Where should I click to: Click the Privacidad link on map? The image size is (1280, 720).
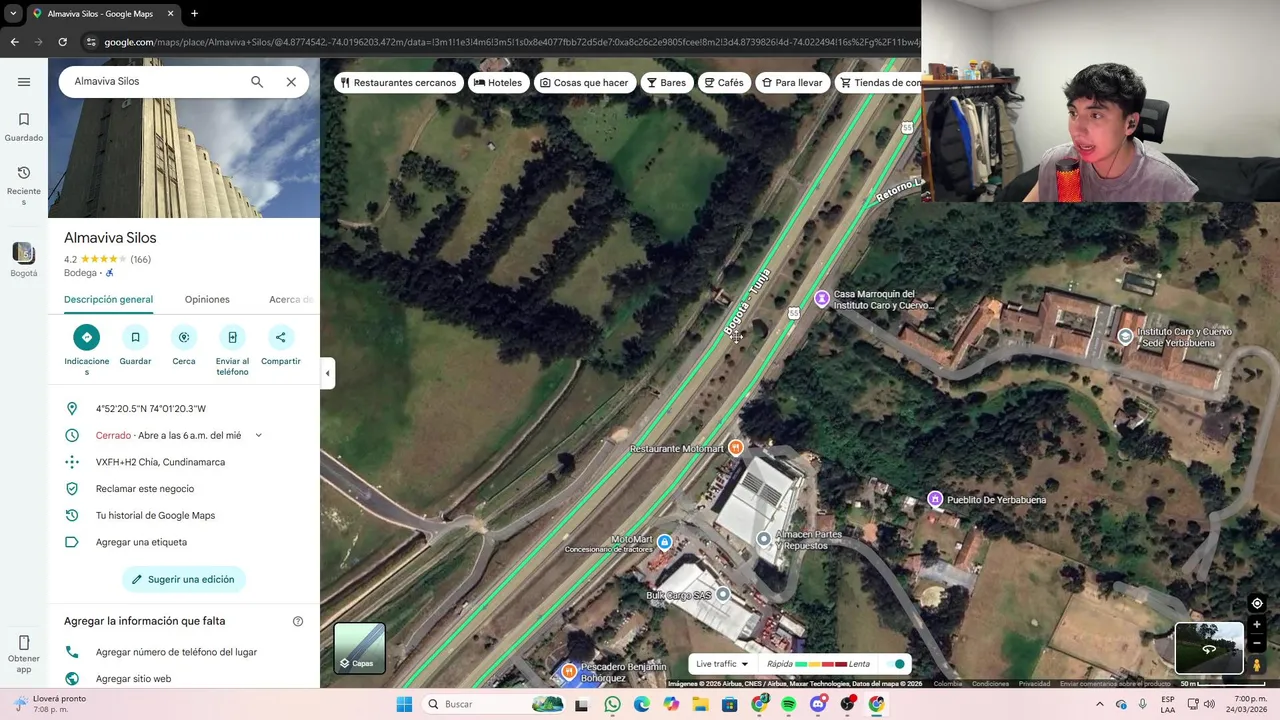click(1034, 684)
